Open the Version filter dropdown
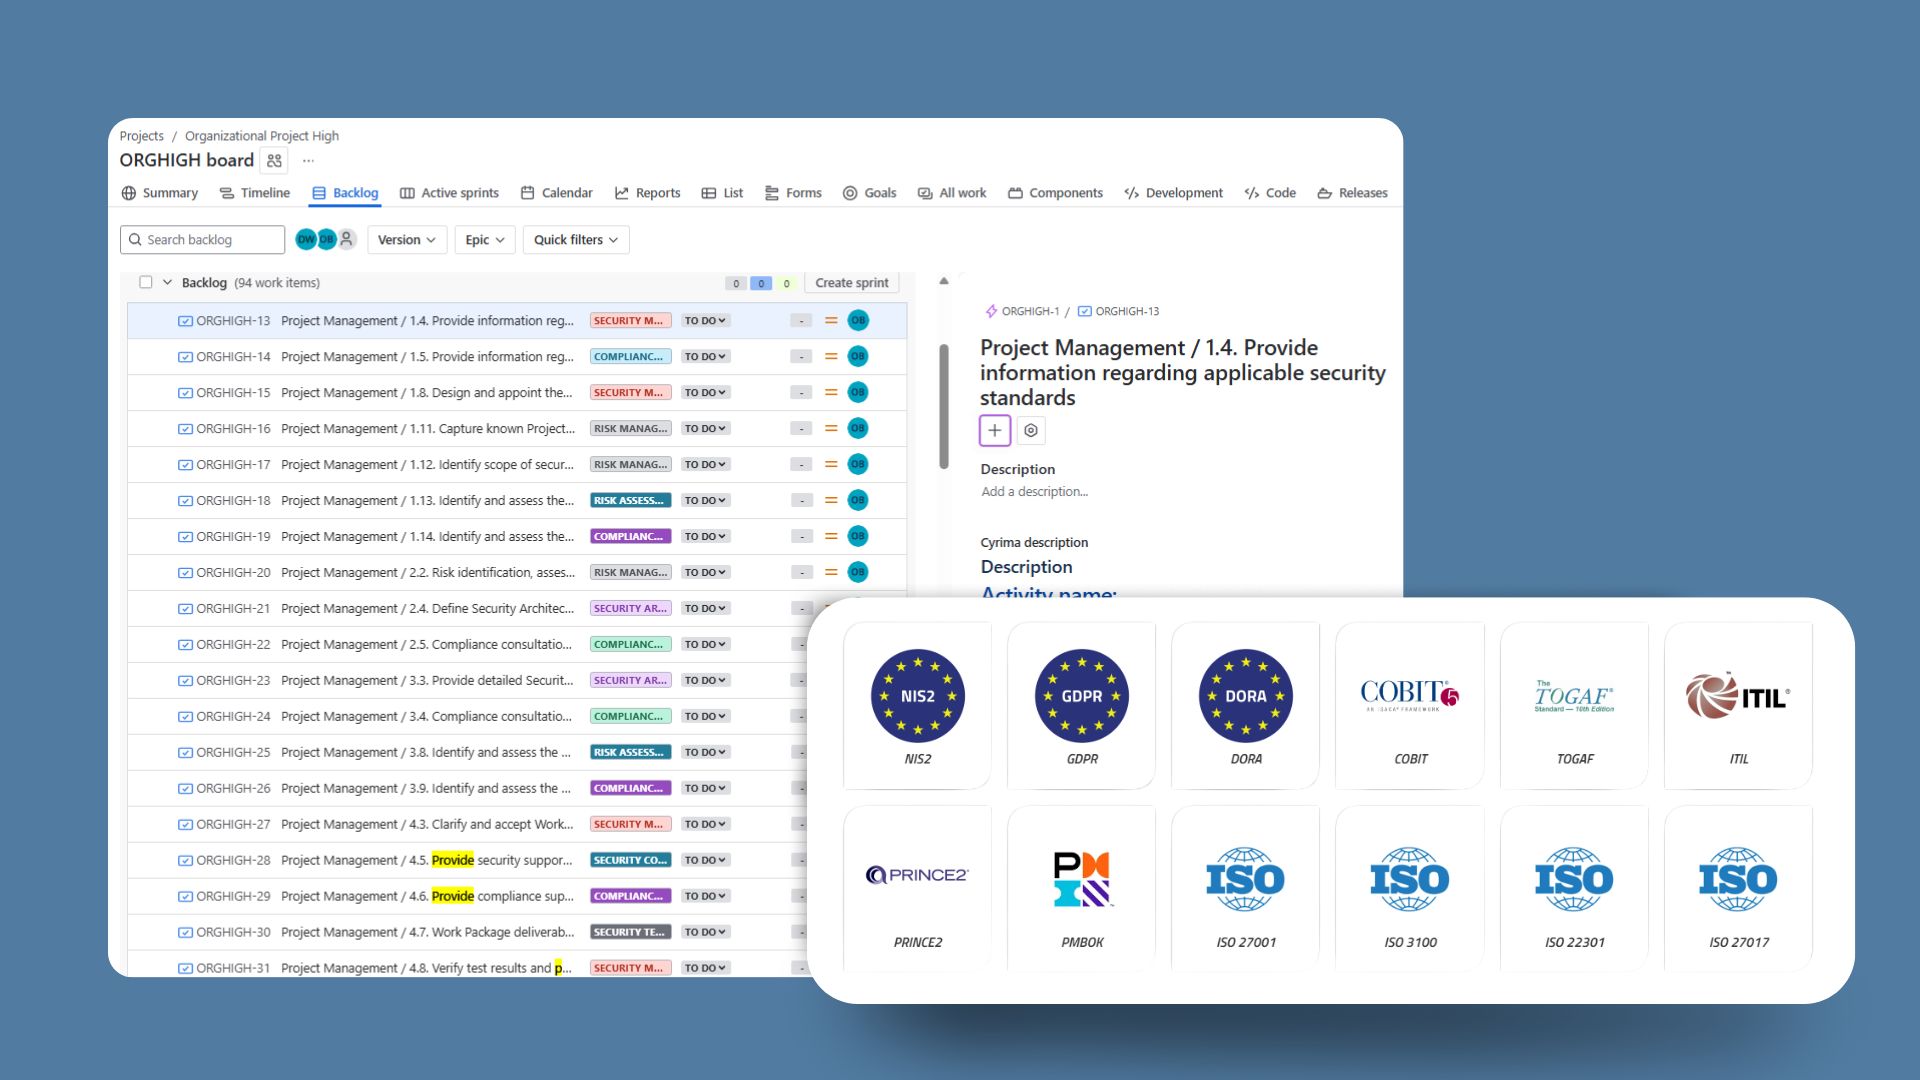This screenshot has height=1080, width=1920. pos(407,240)
